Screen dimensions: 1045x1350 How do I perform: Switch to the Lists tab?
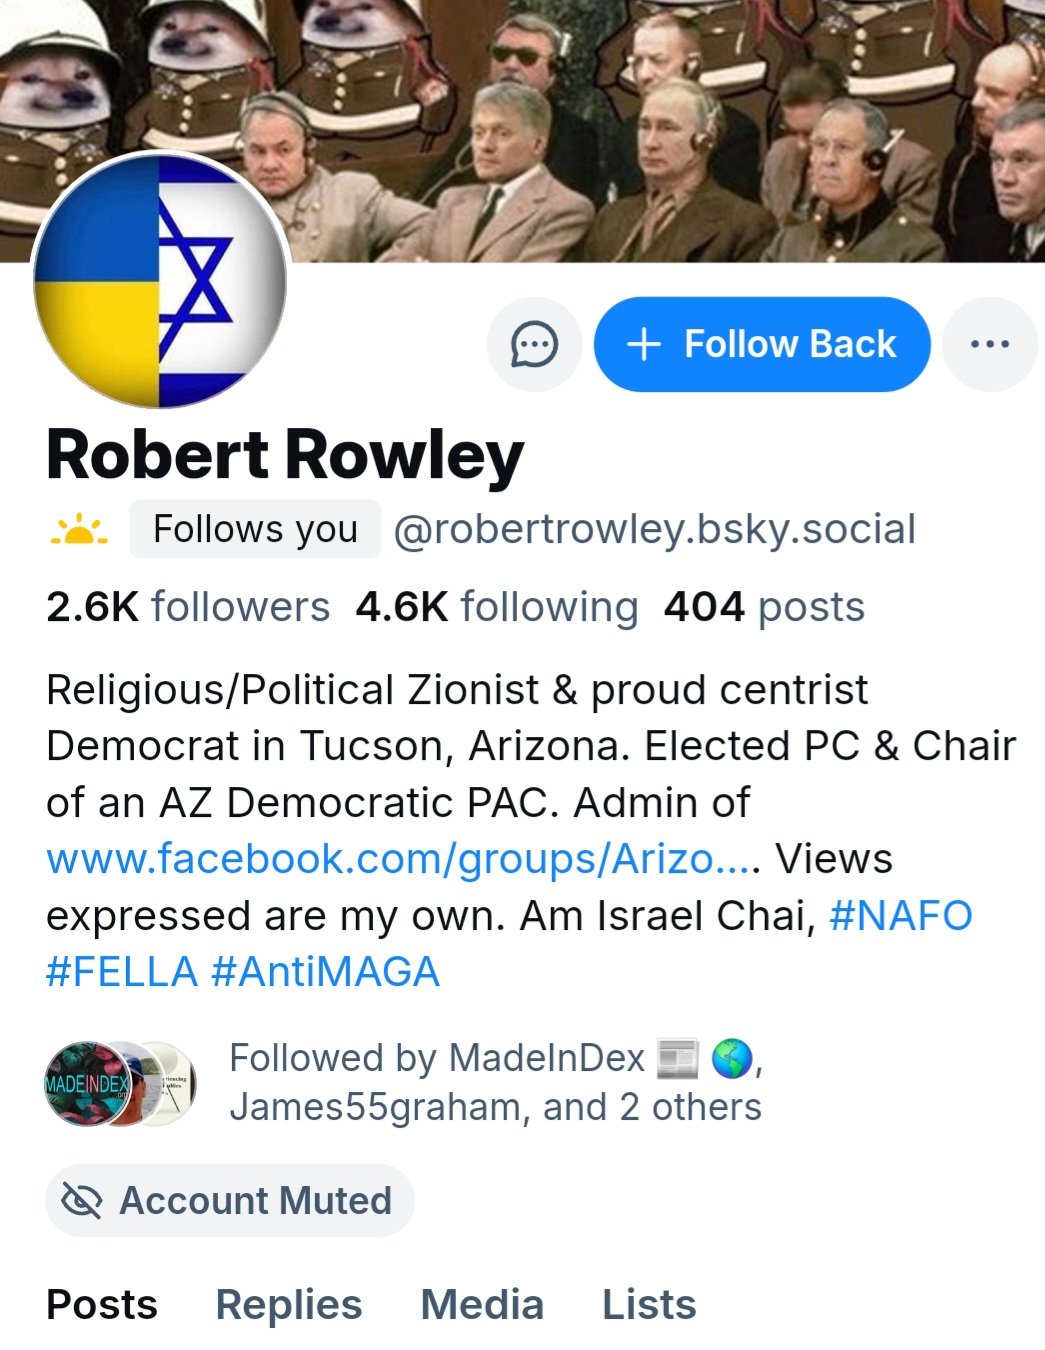[649, 1305]
